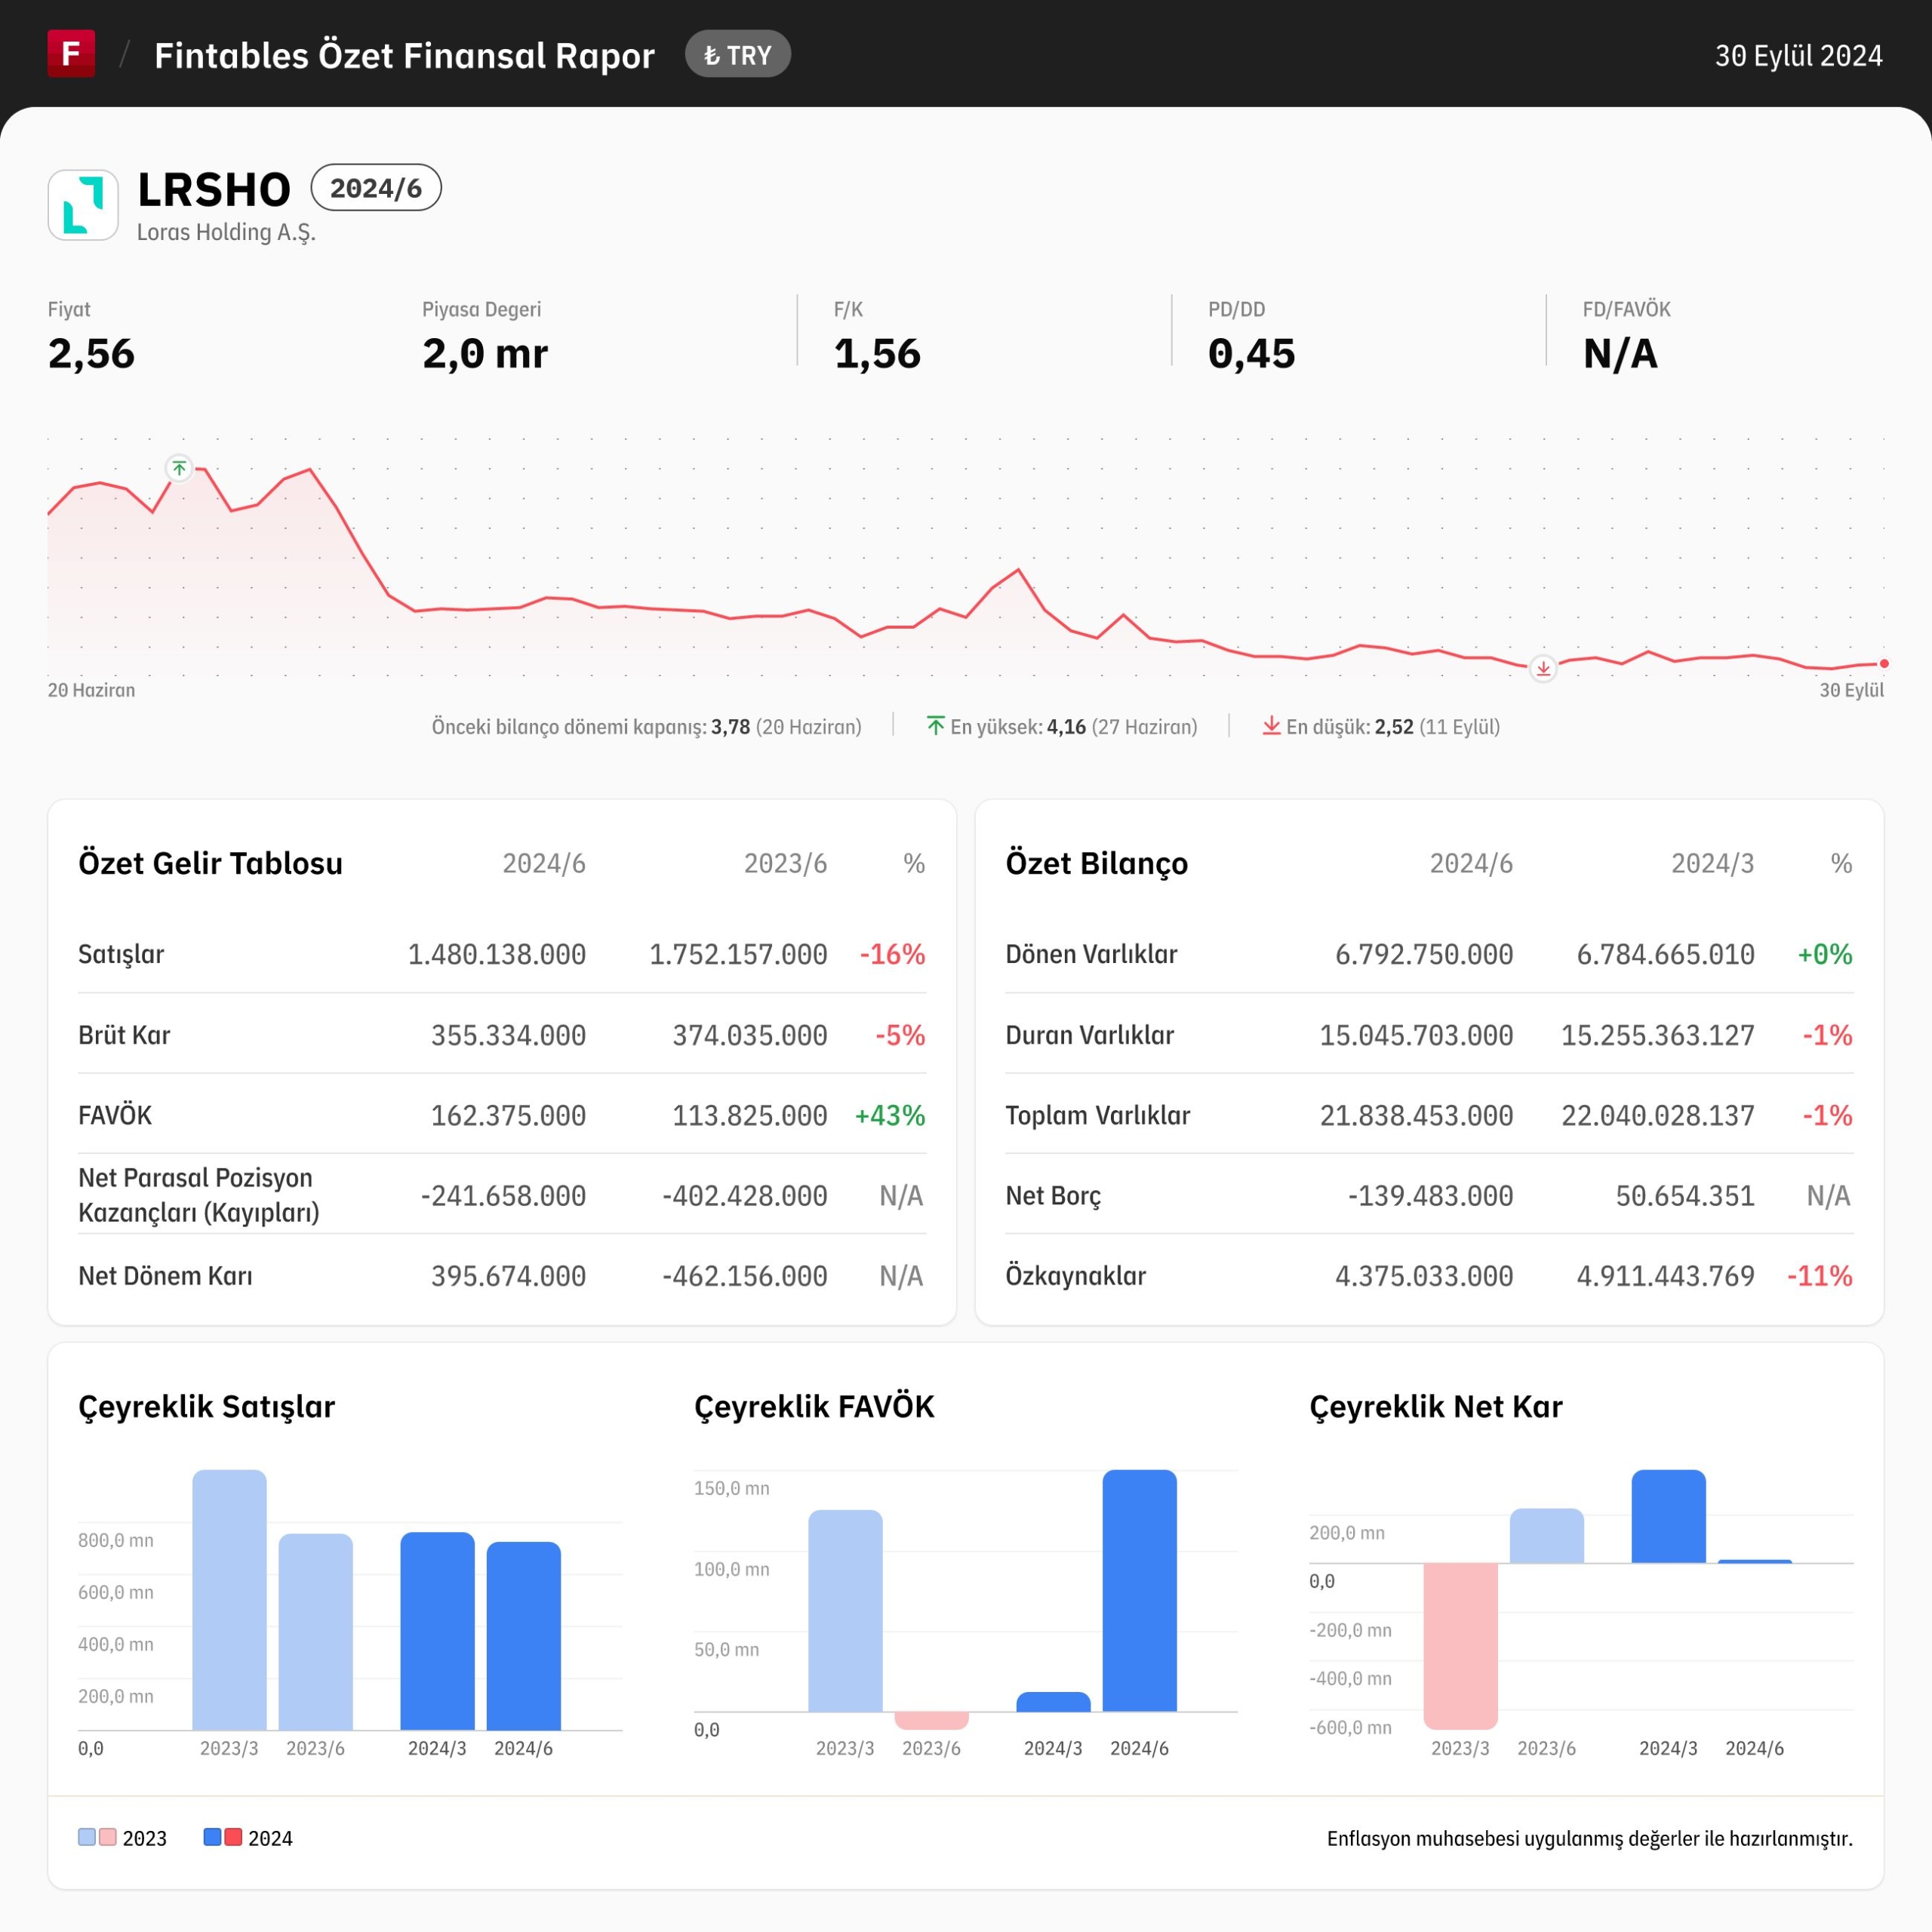Click the red lowest-price marker on chart
The image size is (1932, 1932).
pyautogui.click(x=1543, y=669)
